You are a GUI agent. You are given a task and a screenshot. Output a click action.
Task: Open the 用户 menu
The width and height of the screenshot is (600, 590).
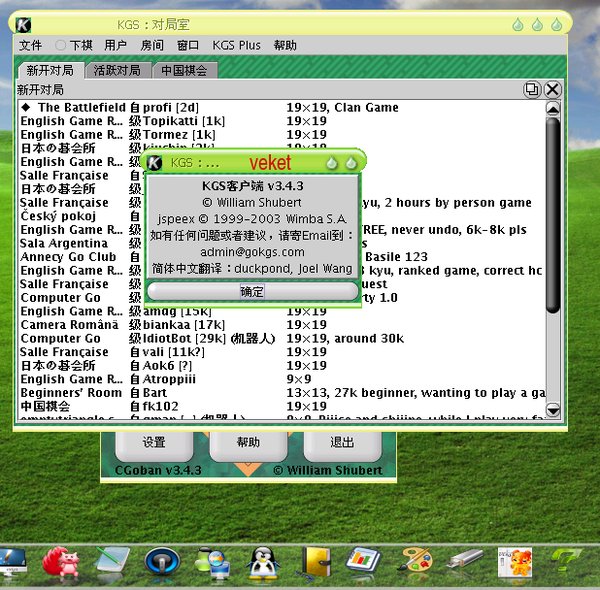click(115, 45)
